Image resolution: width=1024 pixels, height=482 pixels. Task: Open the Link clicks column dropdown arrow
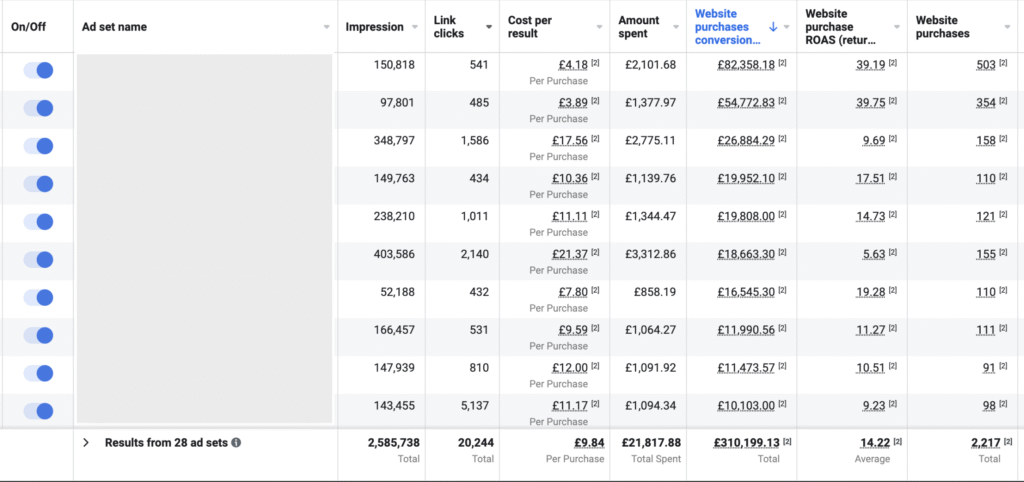point(489,27)
